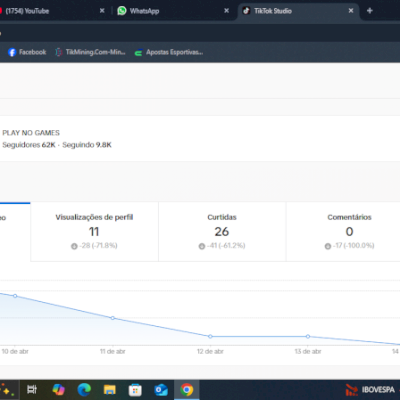The image size is (400, 400).
Task: Click the change indicator icon under Curtidas
Action: click(x=202, y=246)
